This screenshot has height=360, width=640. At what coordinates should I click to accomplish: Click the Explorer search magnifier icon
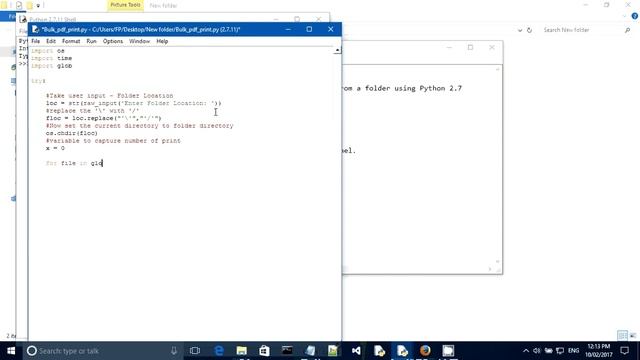coord(627,30)
